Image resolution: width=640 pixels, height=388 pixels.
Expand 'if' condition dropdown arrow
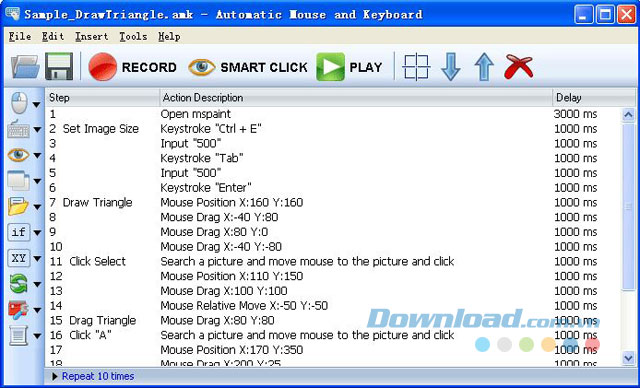click(x=37, y=233)
